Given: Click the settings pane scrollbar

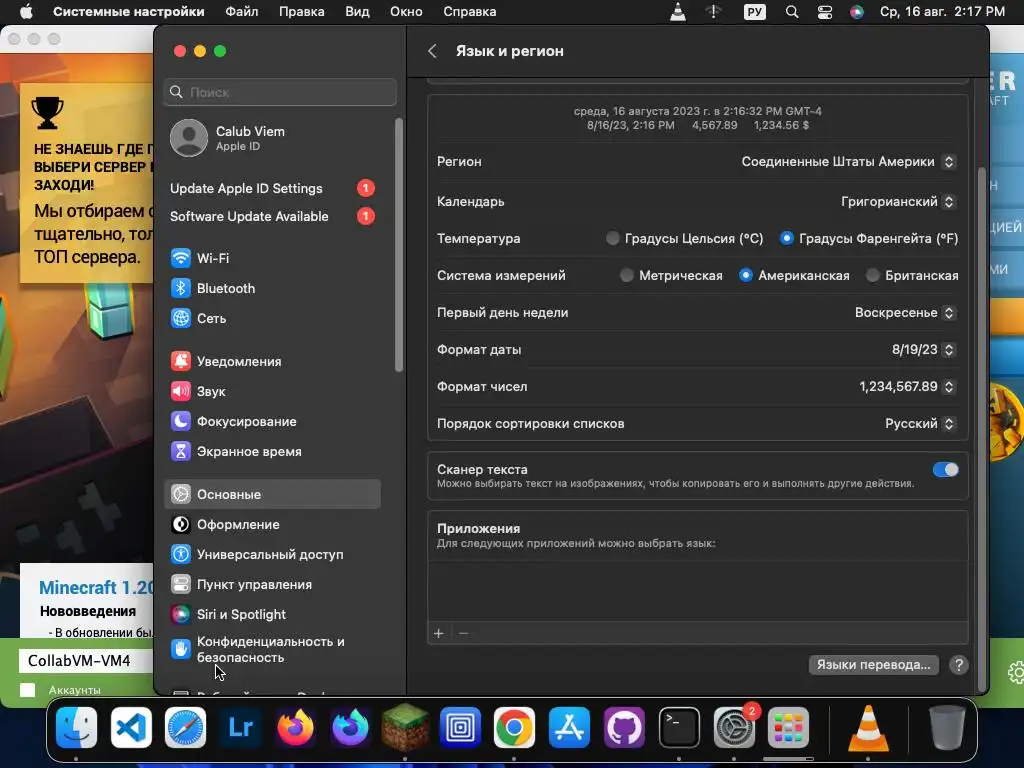Looking at the screenshot, I should point(982,428).
